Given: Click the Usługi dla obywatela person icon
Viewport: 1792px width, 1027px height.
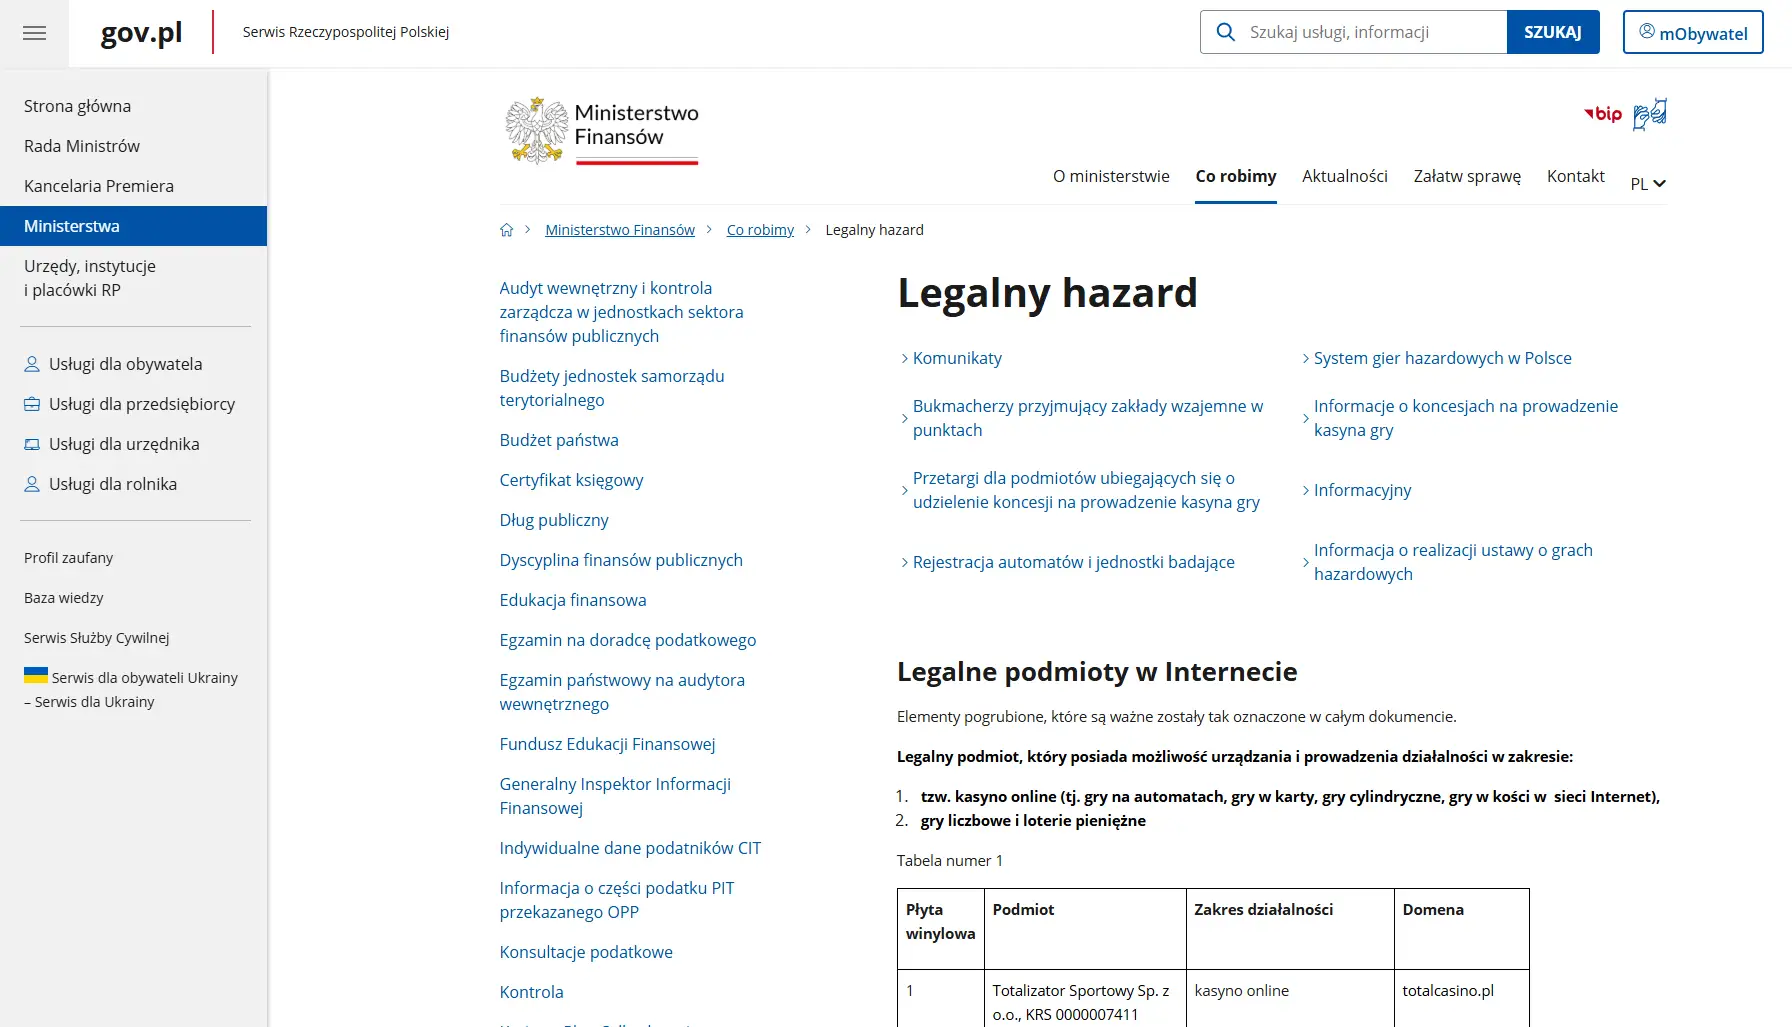Looking at the screenshot, I should point(32,364).
